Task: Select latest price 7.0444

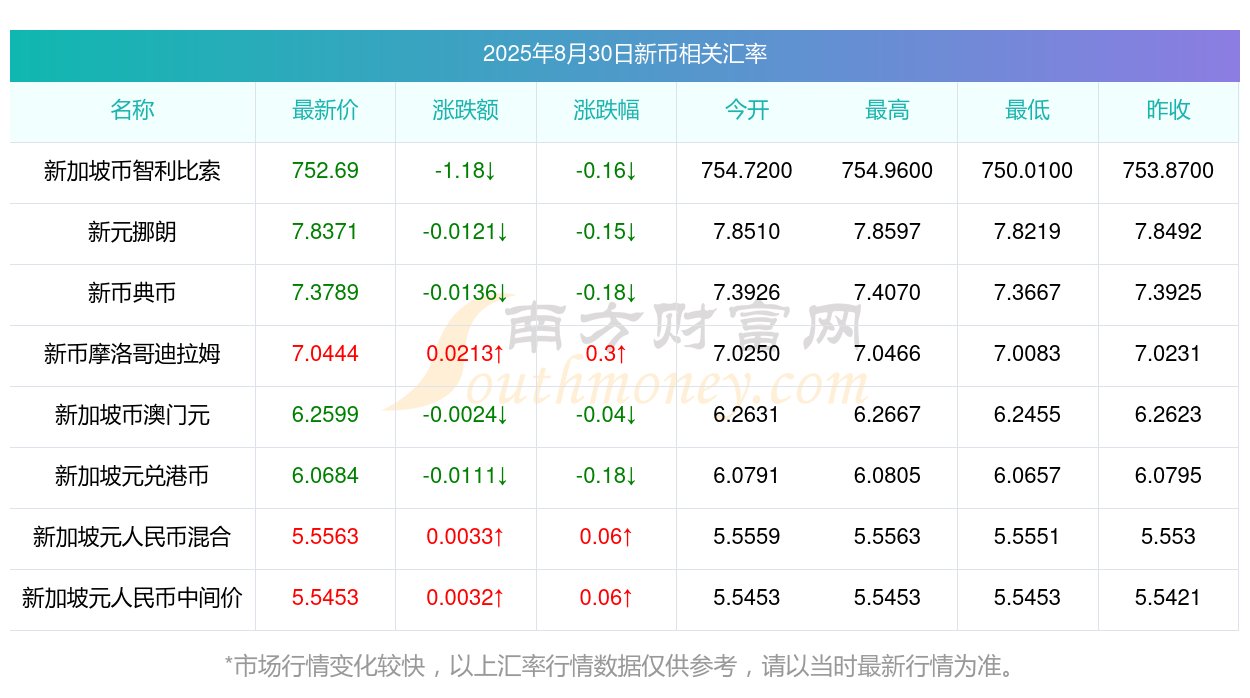Action: click(325, 354)
